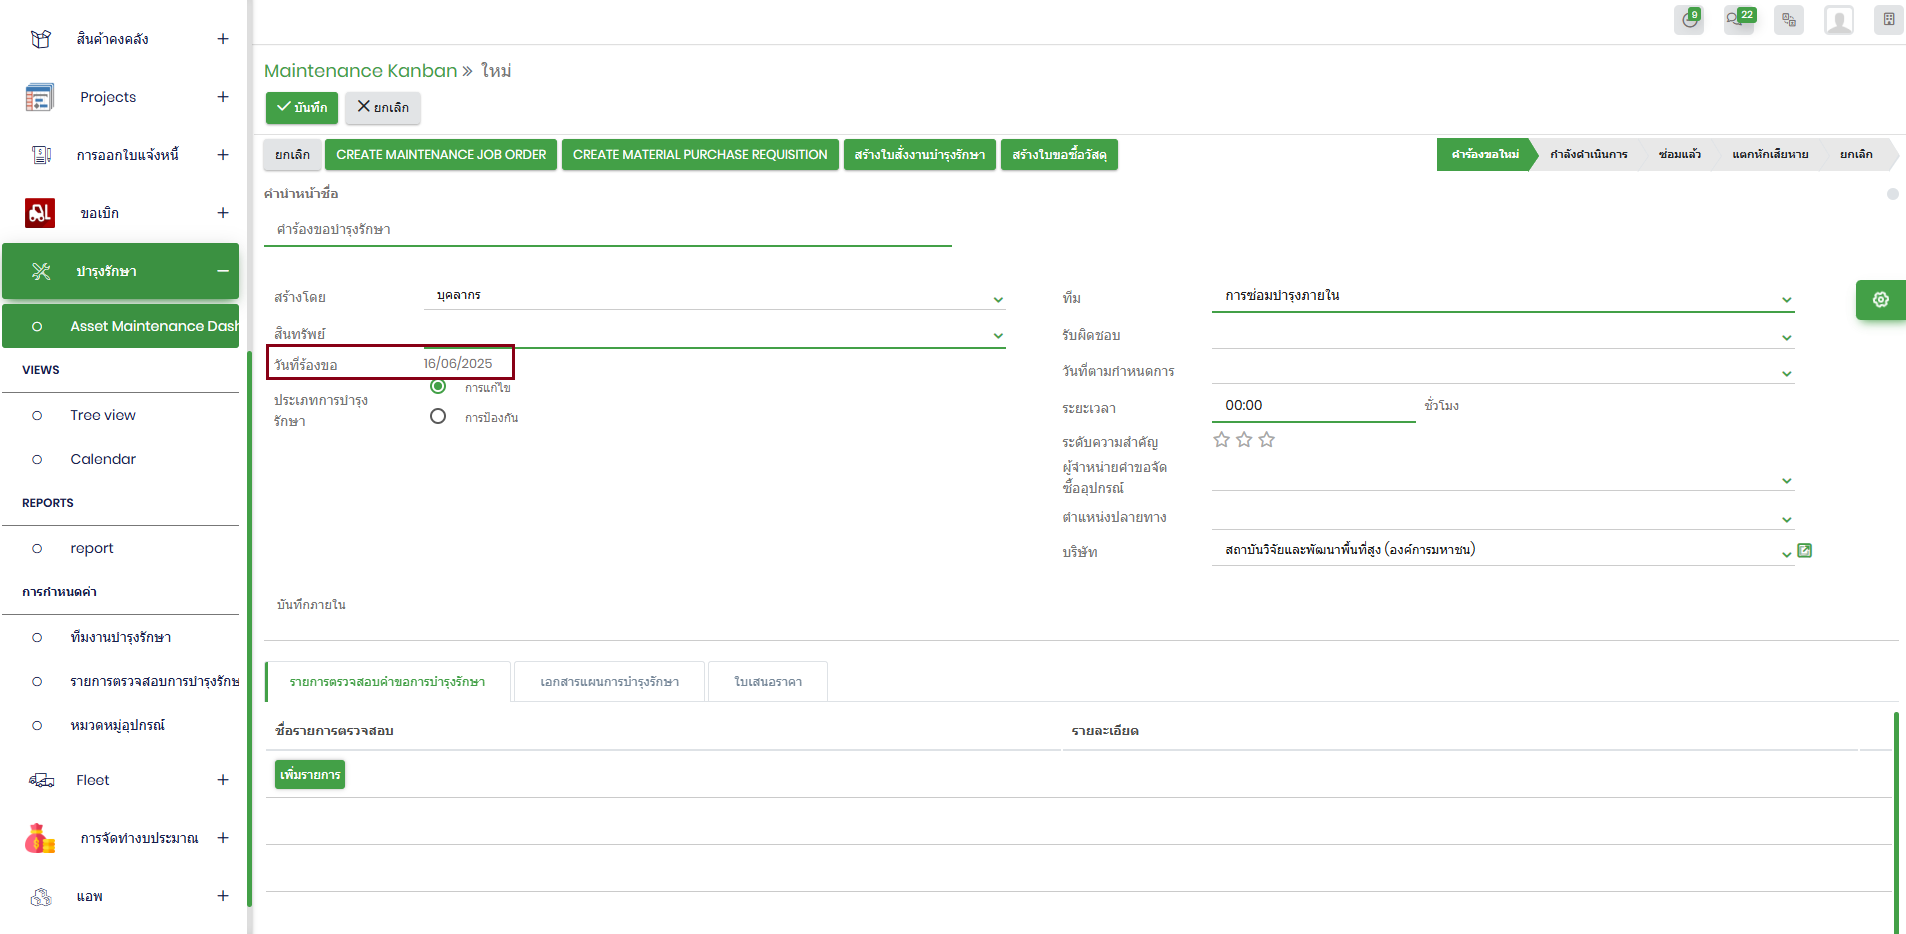Click the ระยะเวลา duration input field
The height and width of the screenshot is (934, 1906).
pos(1312,406)
